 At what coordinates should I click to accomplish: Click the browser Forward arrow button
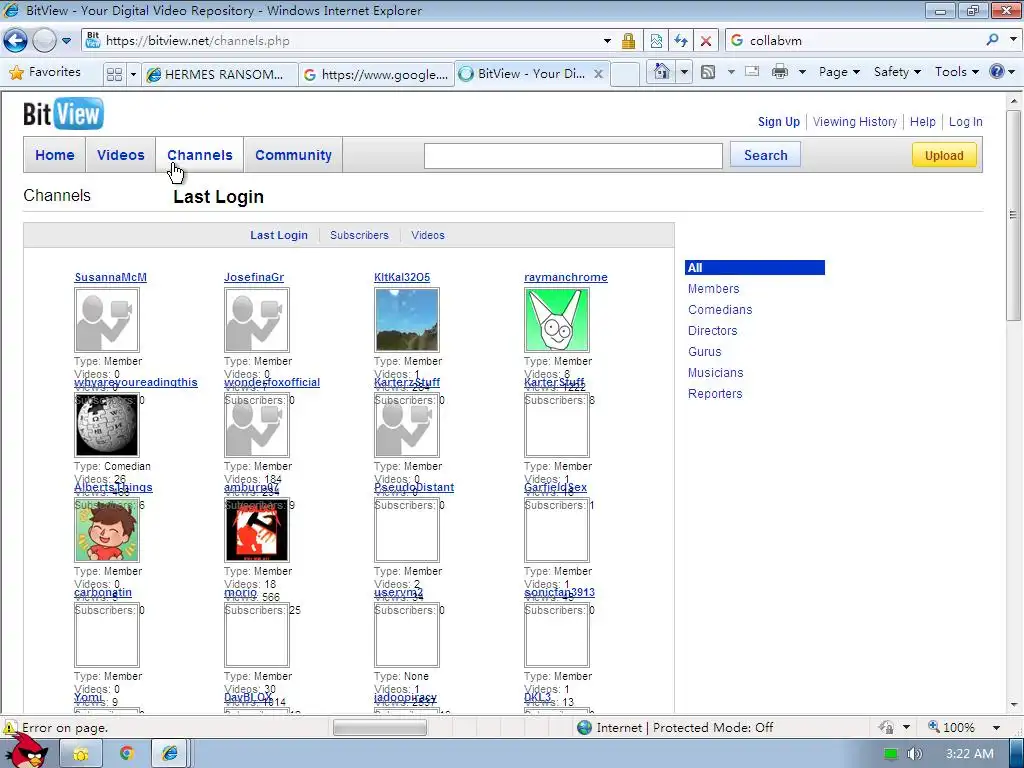click(44, 40)
